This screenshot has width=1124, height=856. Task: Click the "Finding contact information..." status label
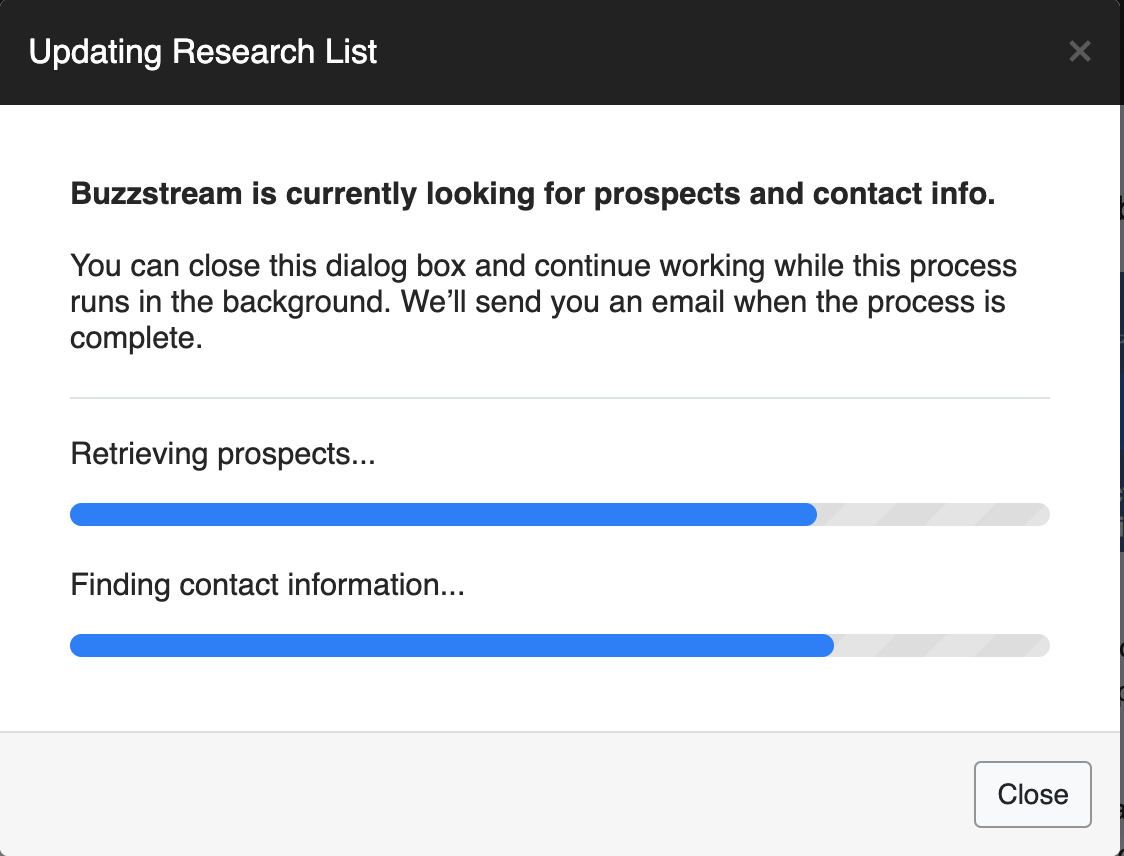267,584
